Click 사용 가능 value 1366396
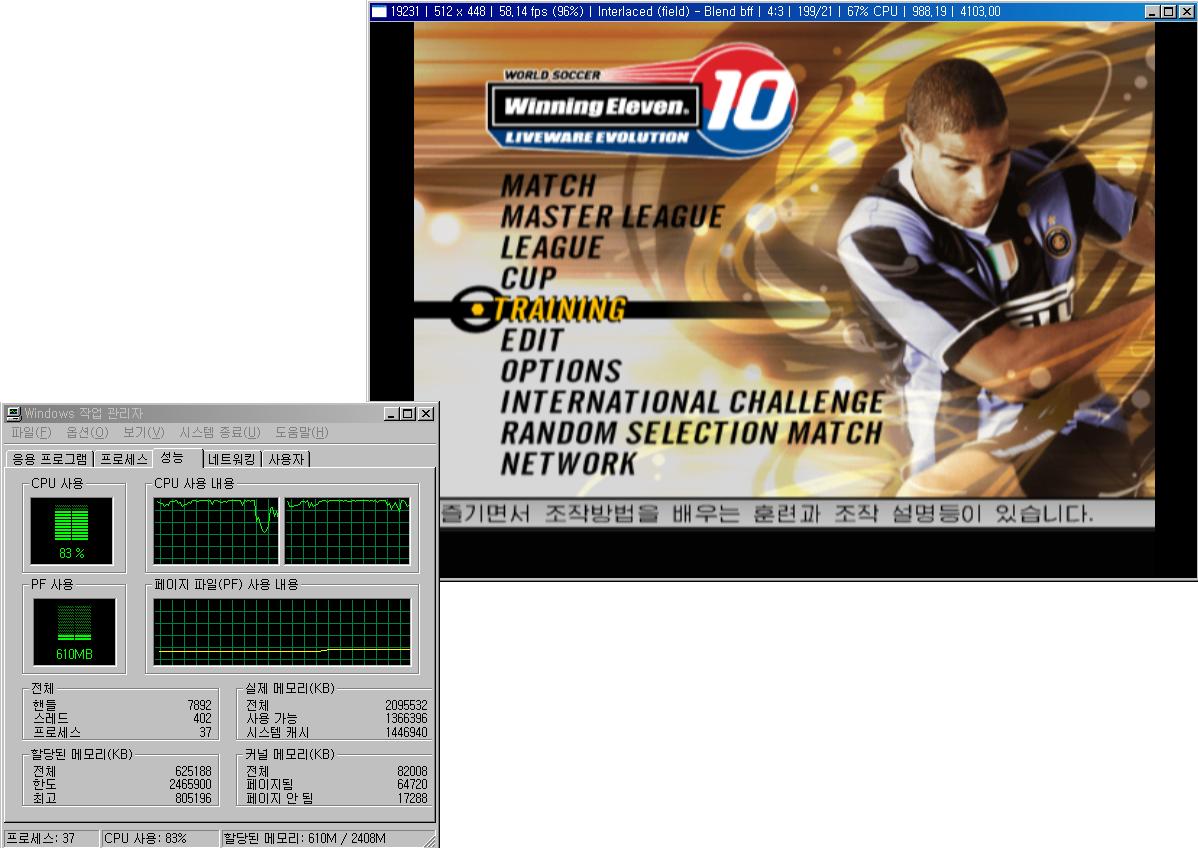Image resolution: width=1198 pixels, height=848 pixels. point(406,718)
